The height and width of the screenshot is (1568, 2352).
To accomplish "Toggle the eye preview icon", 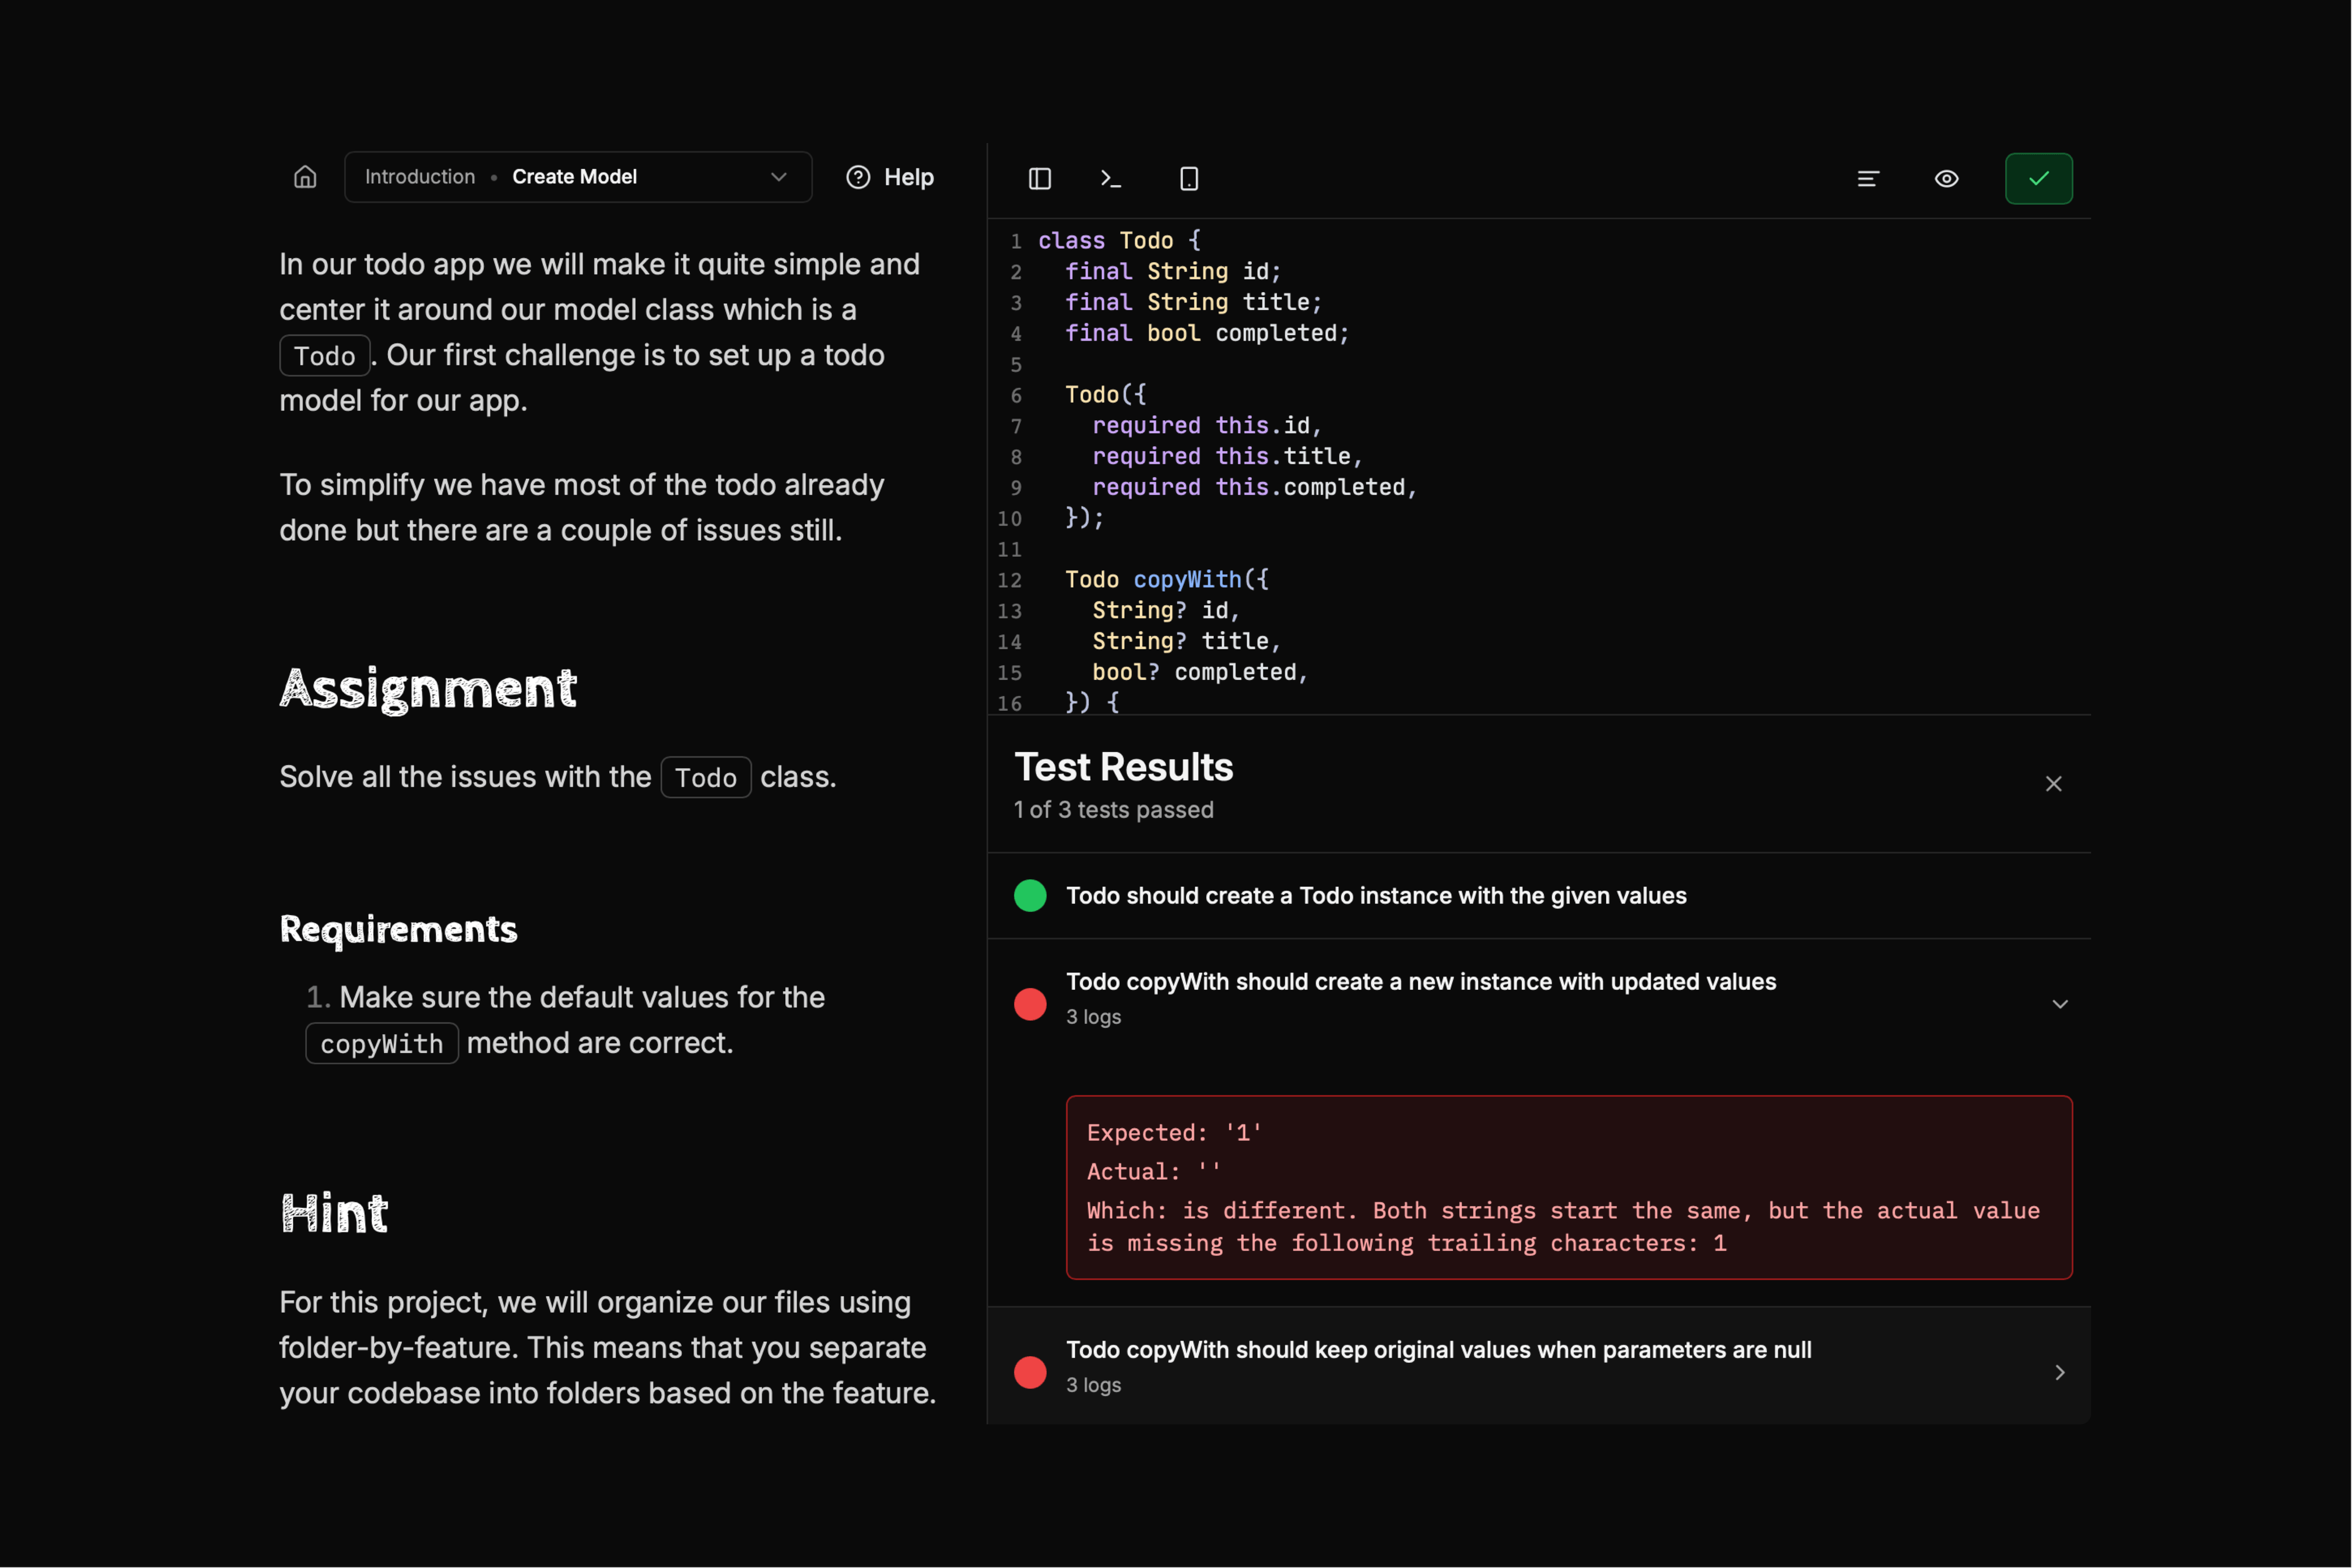I will (x=1946, y=178).
